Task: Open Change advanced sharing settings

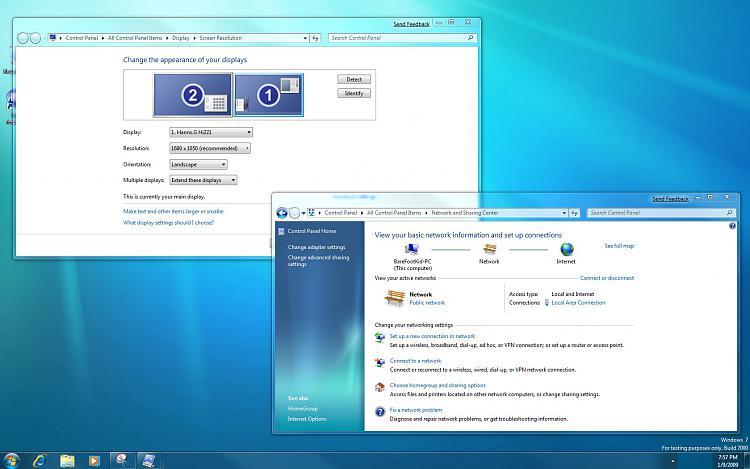Action: pos(318,261)
